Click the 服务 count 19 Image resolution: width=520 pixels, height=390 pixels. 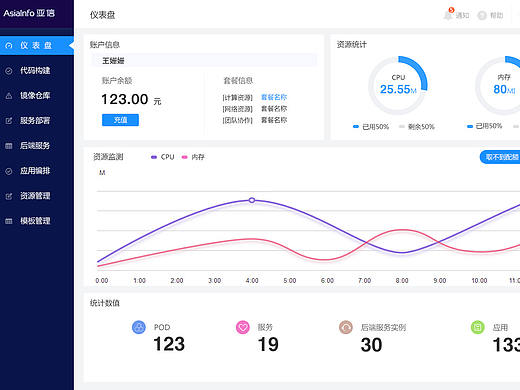point(268,345)
